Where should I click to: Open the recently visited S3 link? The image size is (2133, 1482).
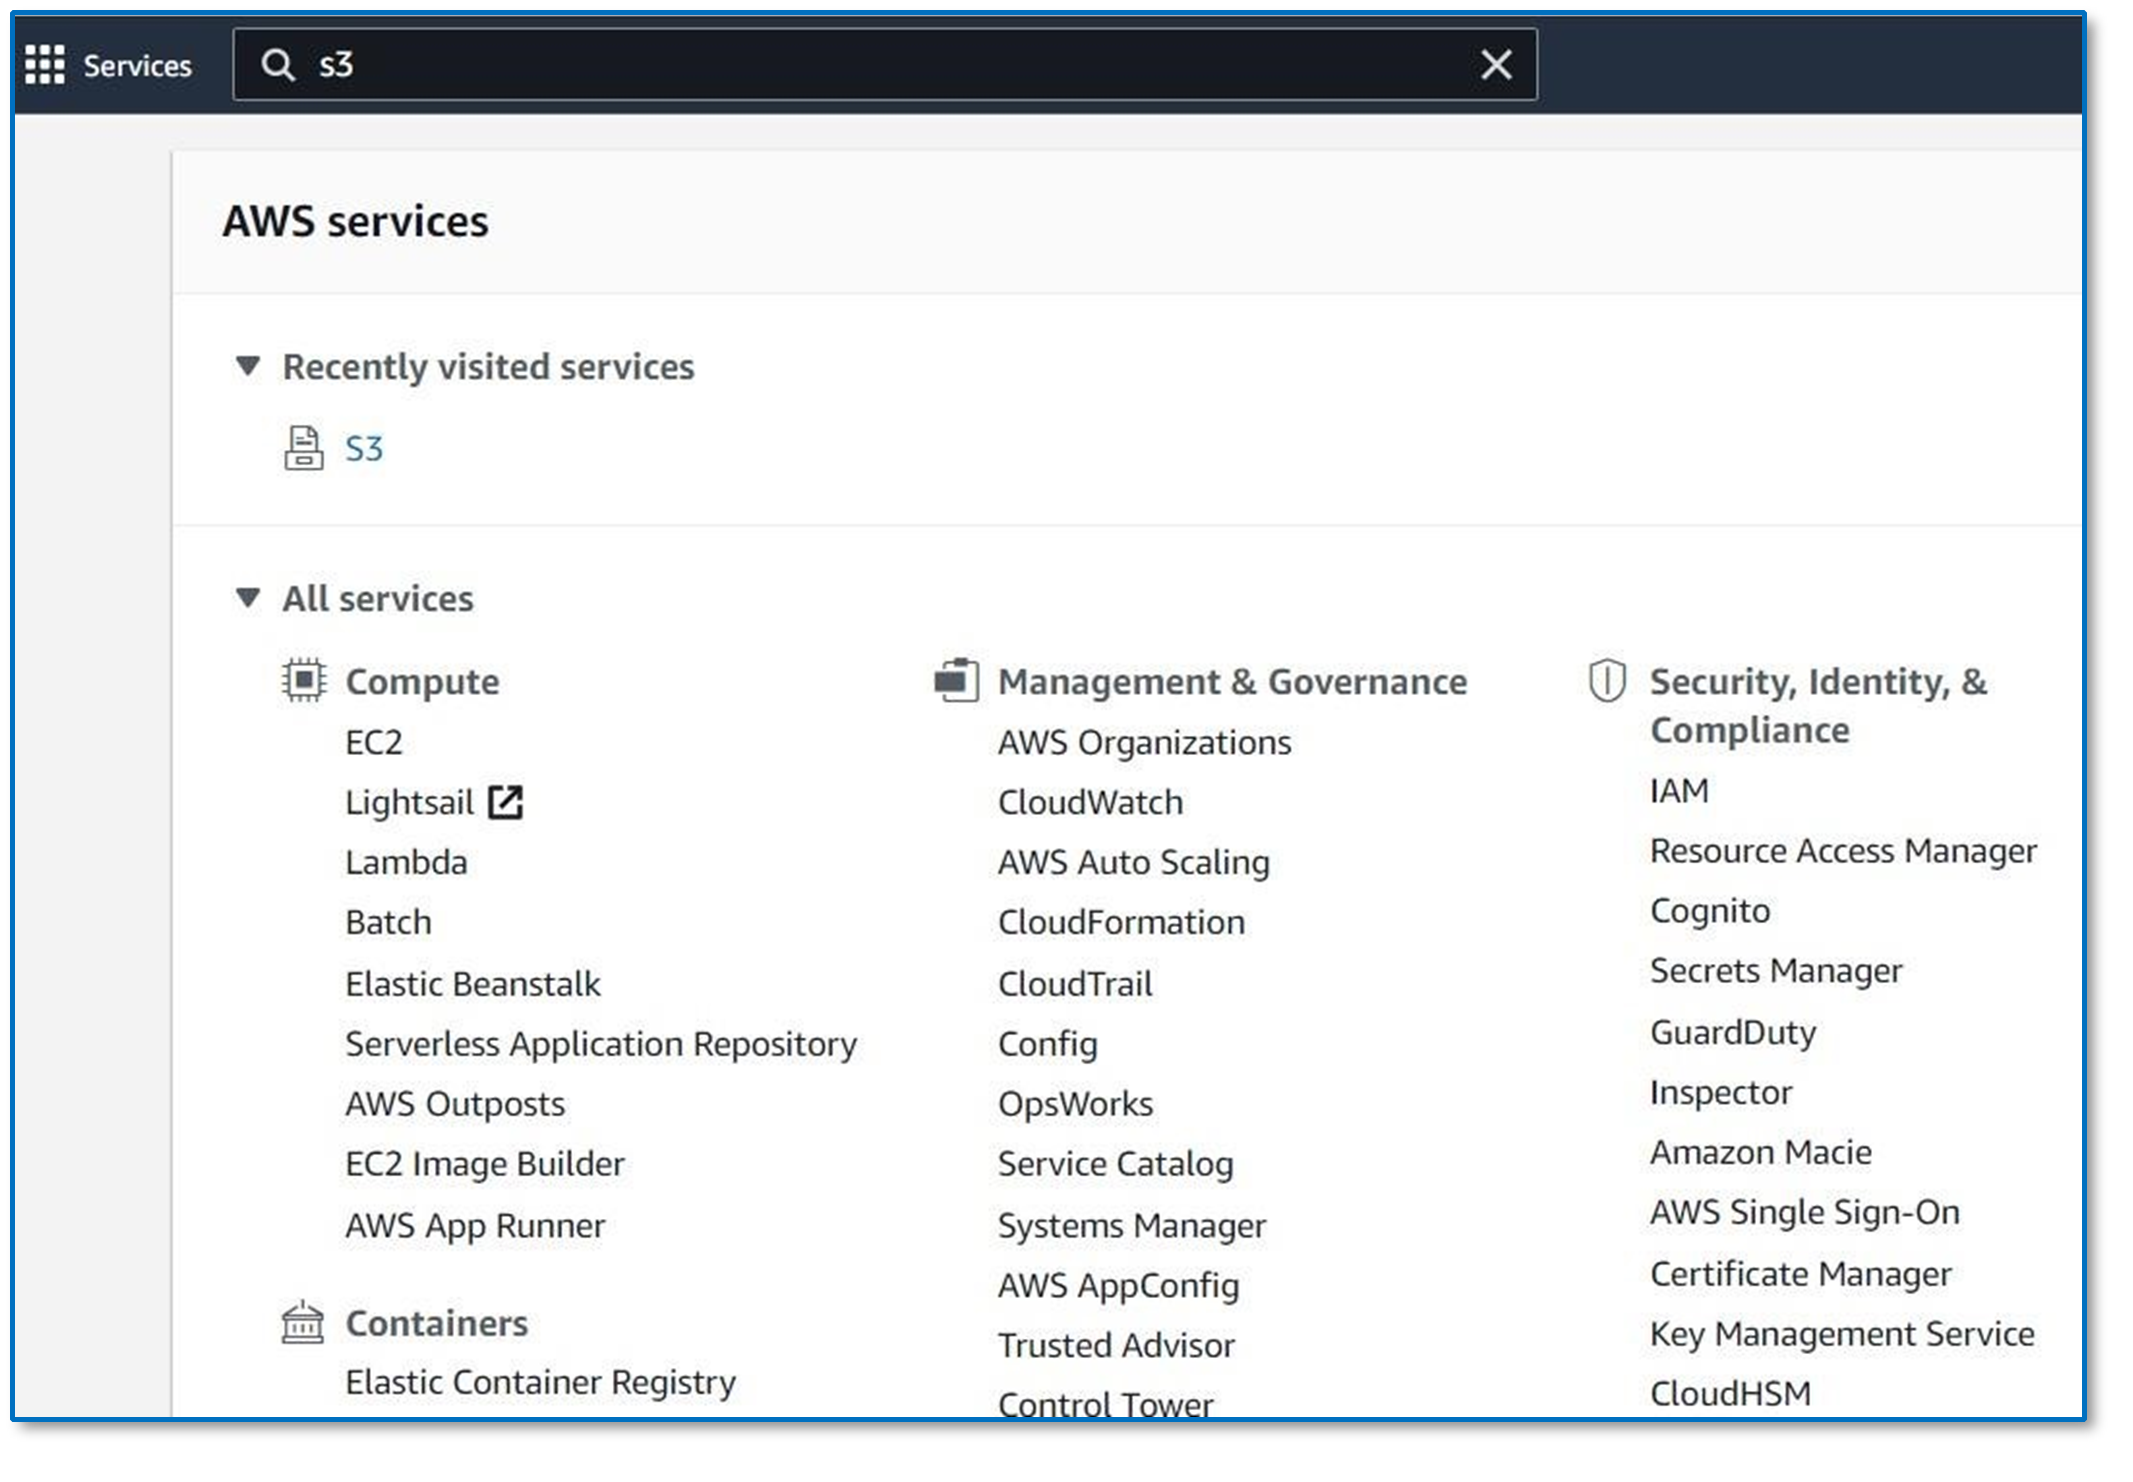coord(364,449)
